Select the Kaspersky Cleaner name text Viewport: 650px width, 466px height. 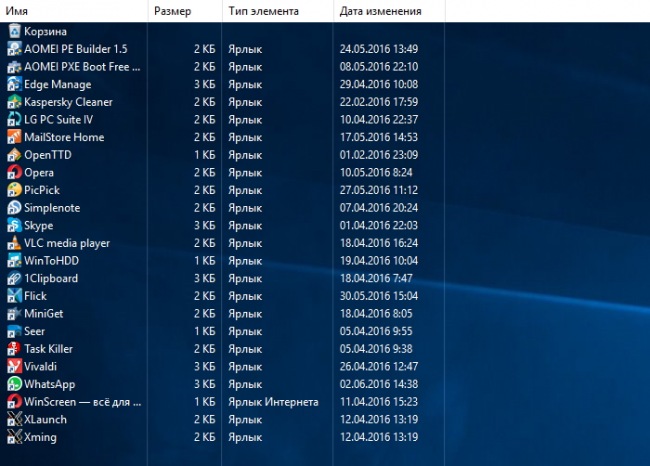pyautogui.click(x=68, y=102)
